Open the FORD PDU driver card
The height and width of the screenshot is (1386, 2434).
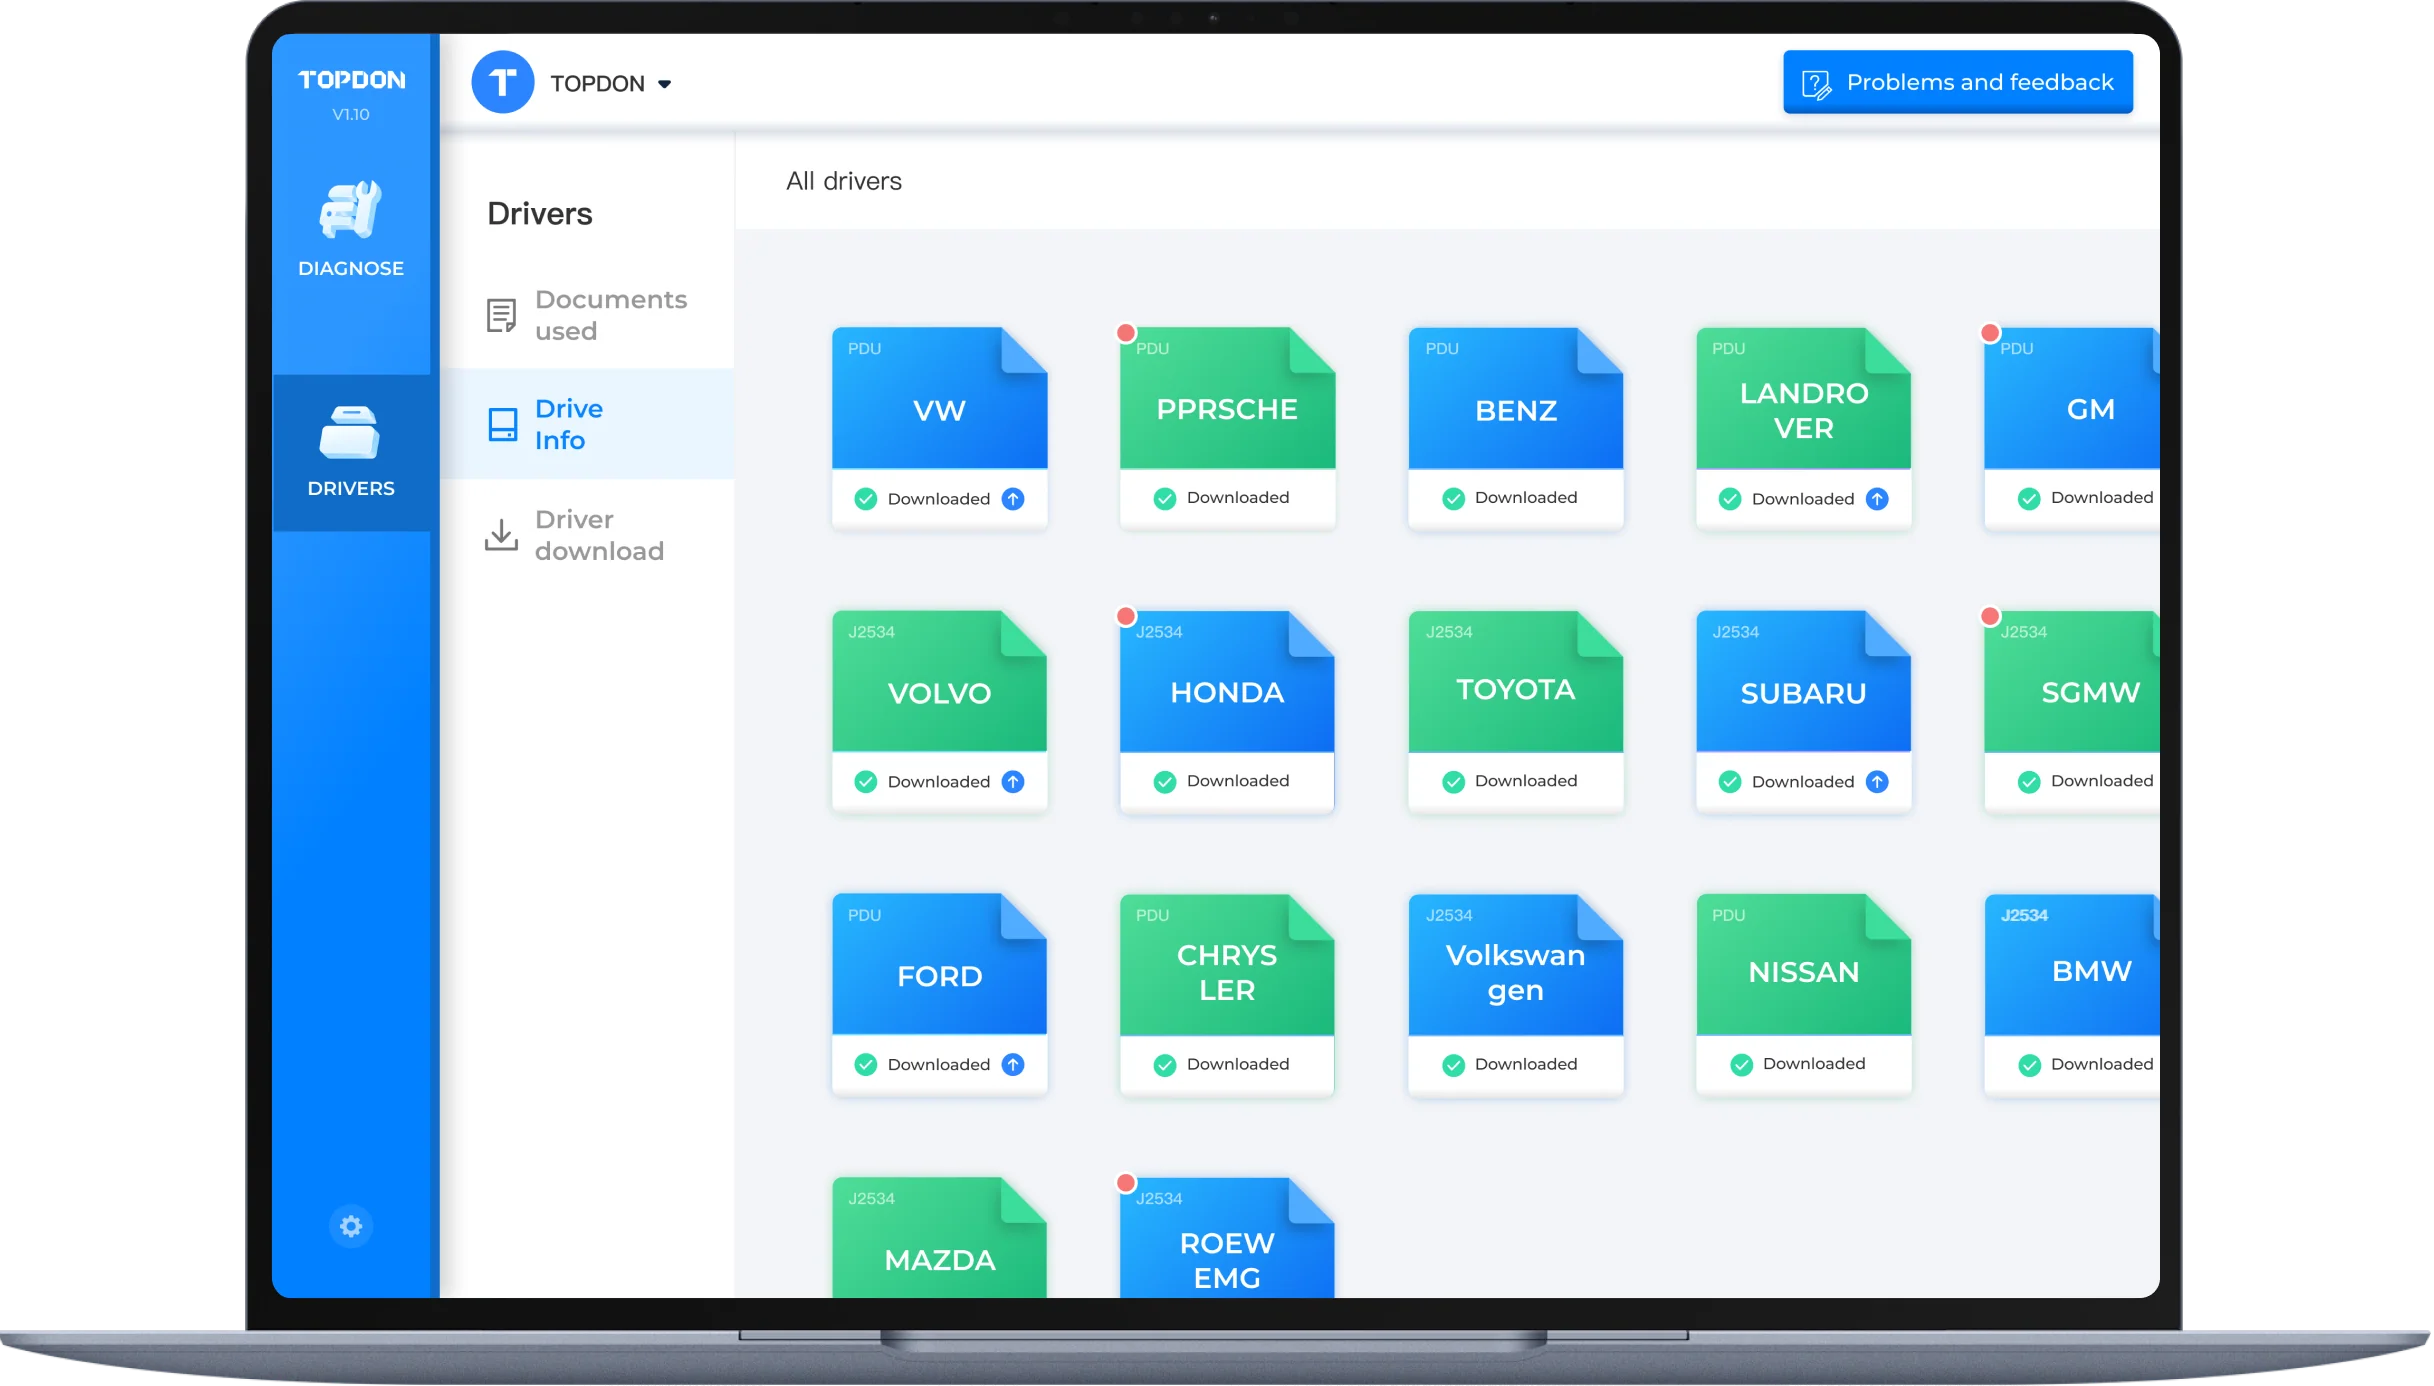[939, 994]
